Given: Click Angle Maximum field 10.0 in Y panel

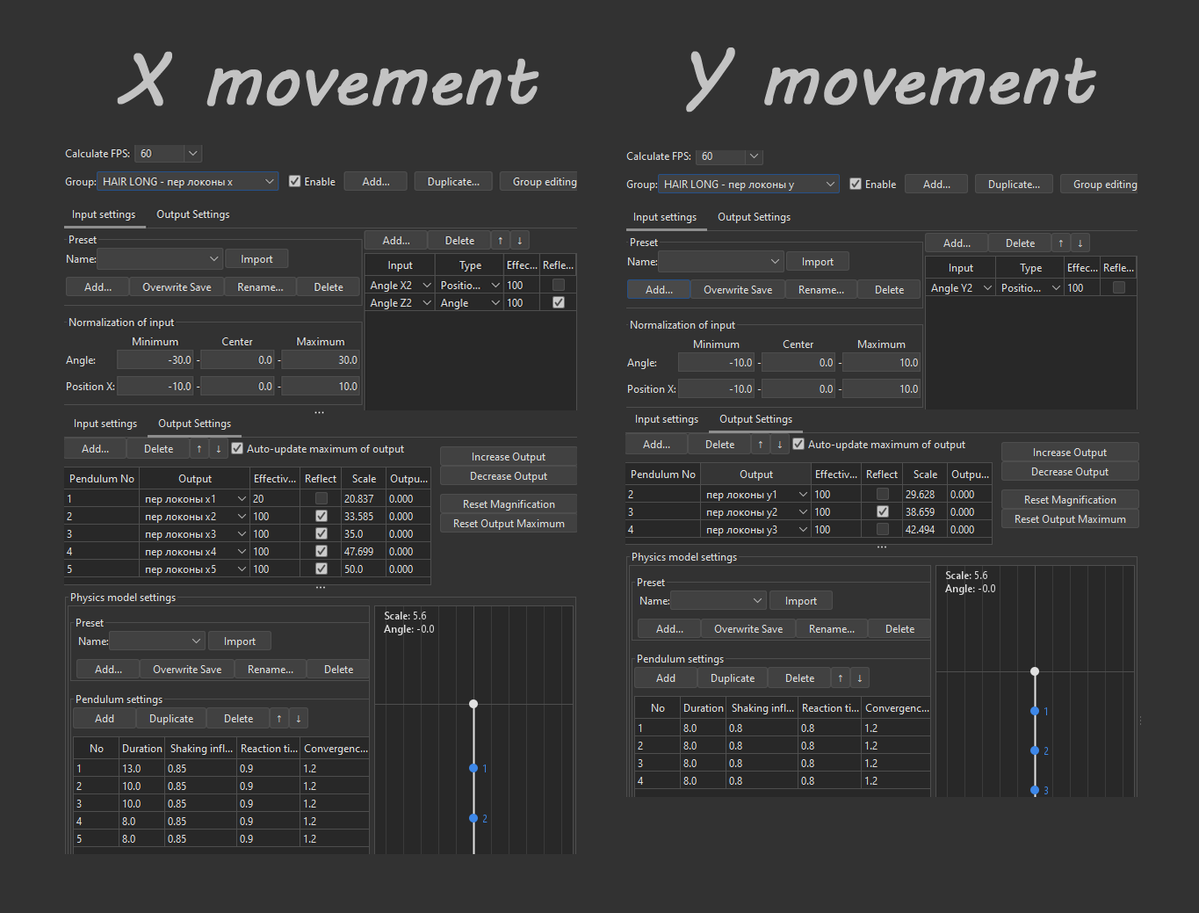Looking at the screenshot, I should [881, 363].
